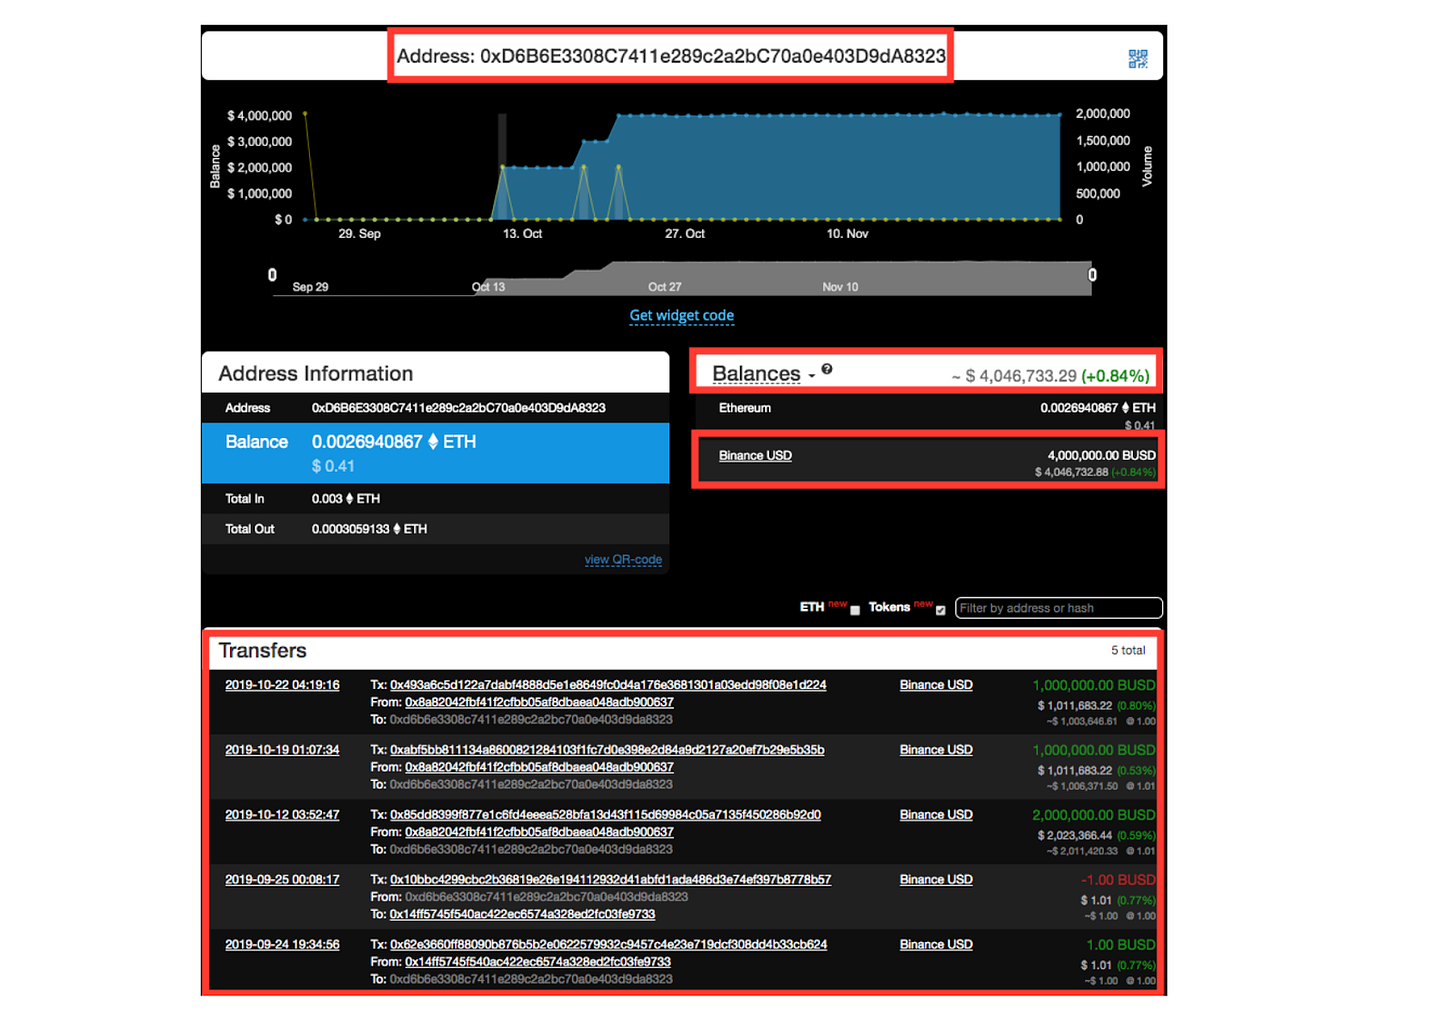The width and height of the screenshot is (1455, 1018).
Task: Click the Ethereum row label in Balances
Action: pos(745,408)
